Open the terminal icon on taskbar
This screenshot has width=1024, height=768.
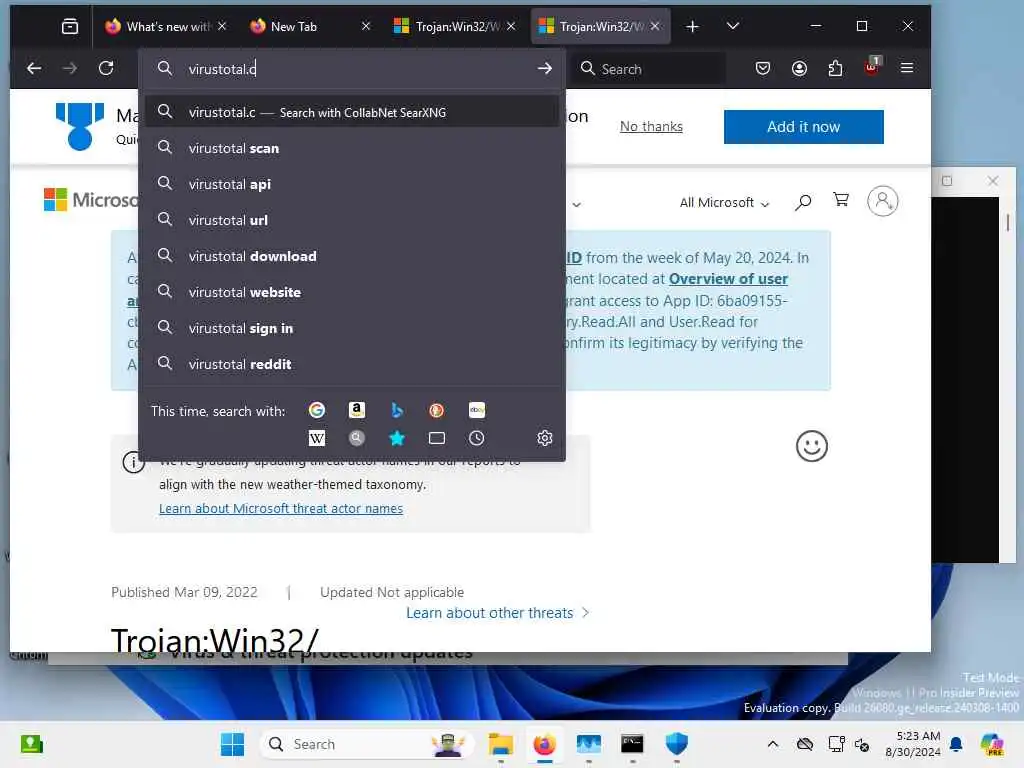point(632,744)
